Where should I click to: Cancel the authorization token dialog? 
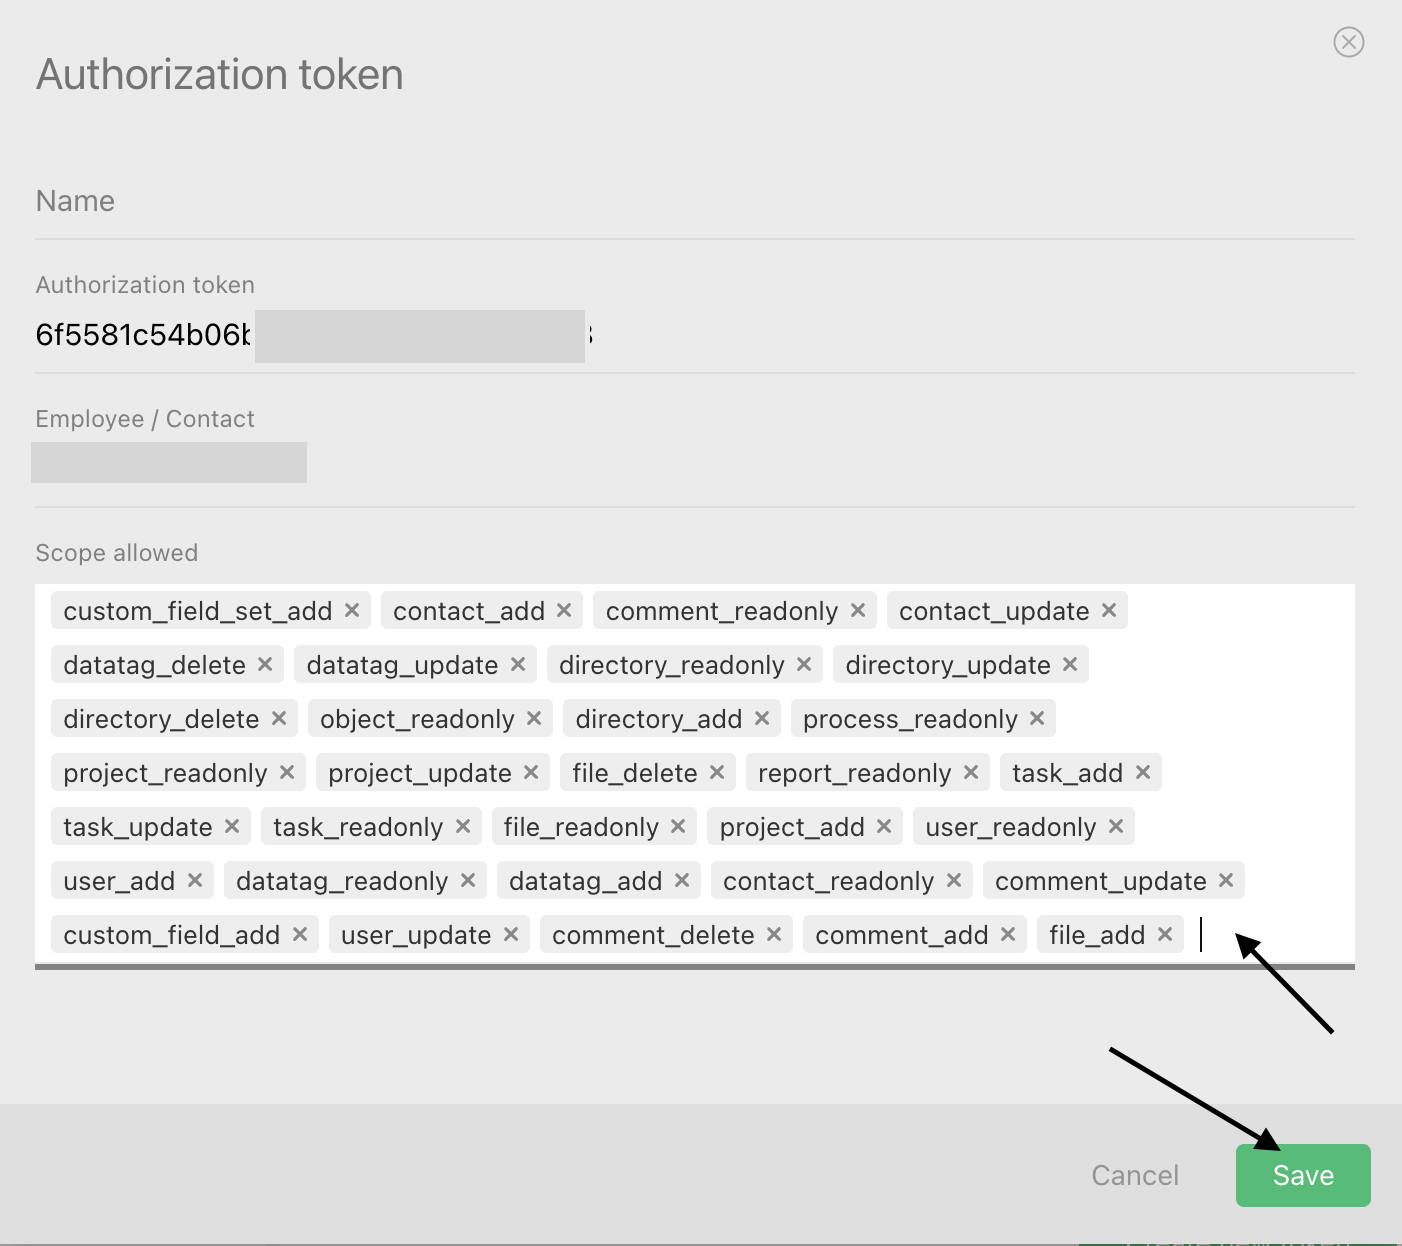coord(1135,1175)
